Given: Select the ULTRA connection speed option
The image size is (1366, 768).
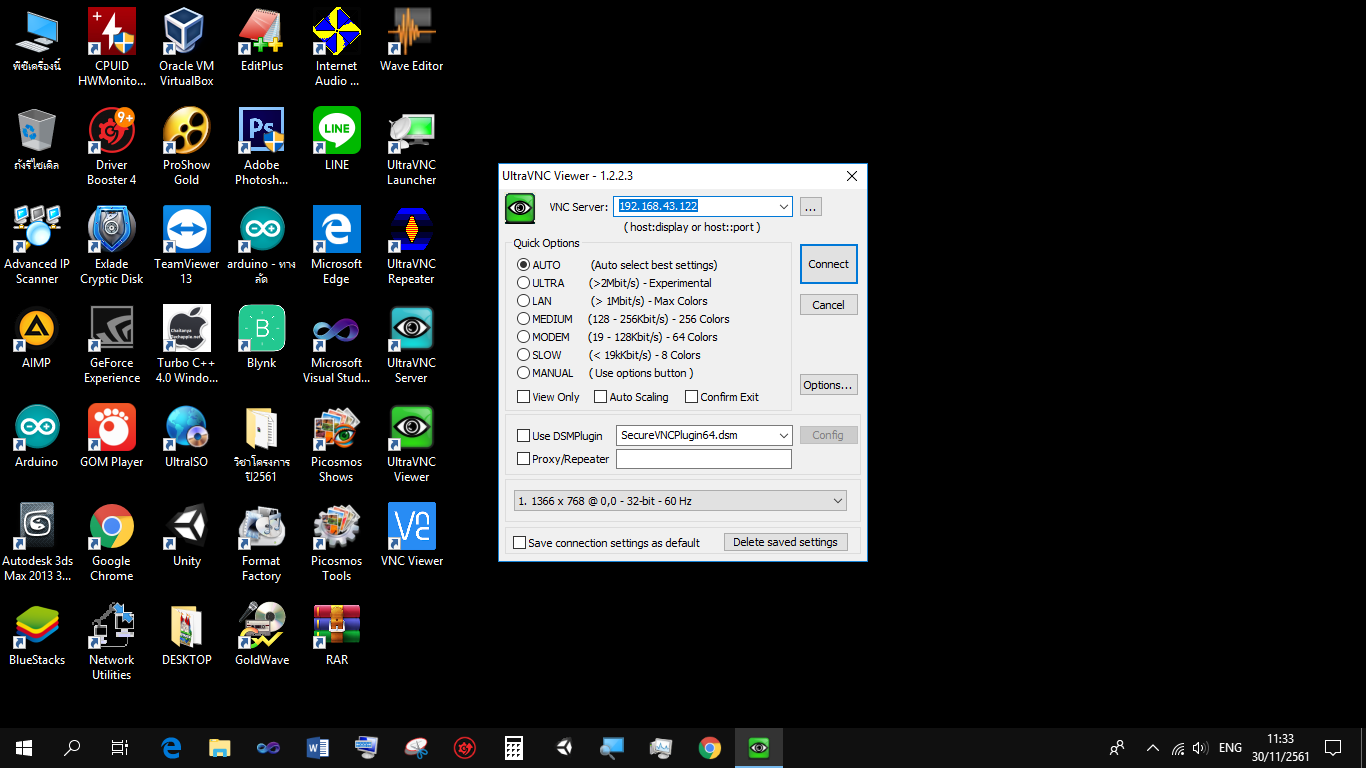Looking at the screenshot, I should point(524,282).
